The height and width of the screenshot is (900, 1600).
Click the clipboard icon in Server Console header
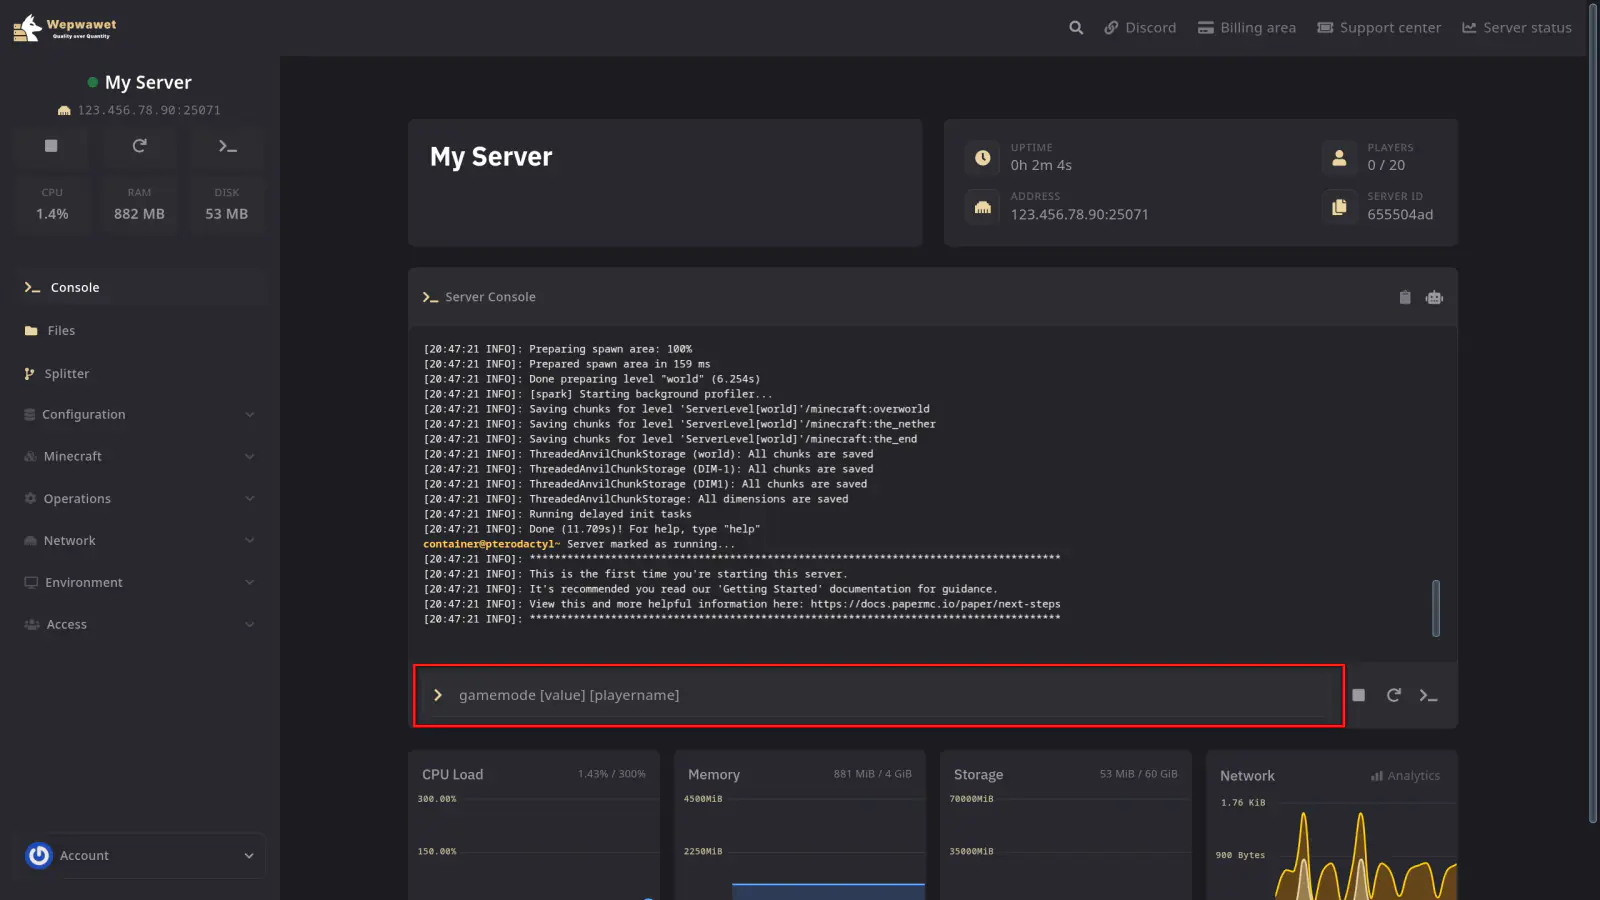click(1405, 297)
